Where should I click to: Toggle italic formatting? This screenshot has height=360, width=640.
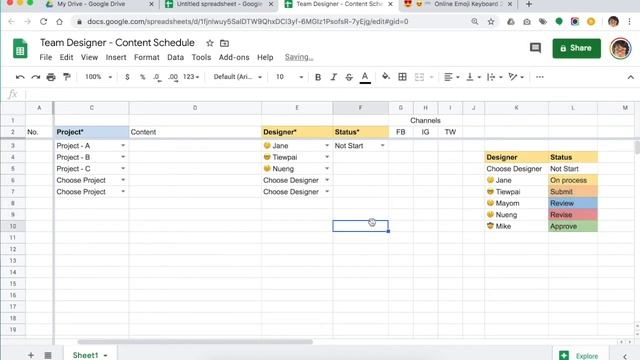click(x=333, y=77)
